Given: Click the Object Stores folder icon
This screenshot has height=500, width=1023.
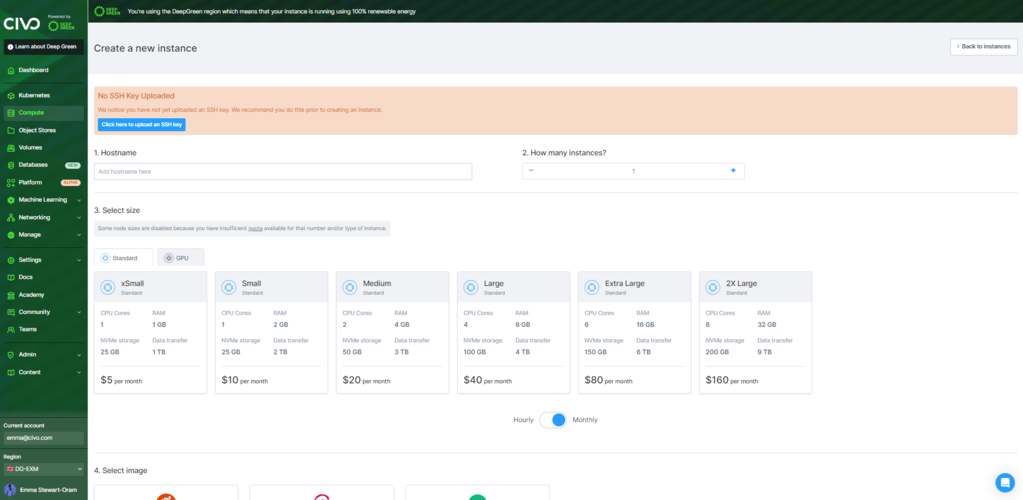Looking at the screenshot, I should pos(11,130).
